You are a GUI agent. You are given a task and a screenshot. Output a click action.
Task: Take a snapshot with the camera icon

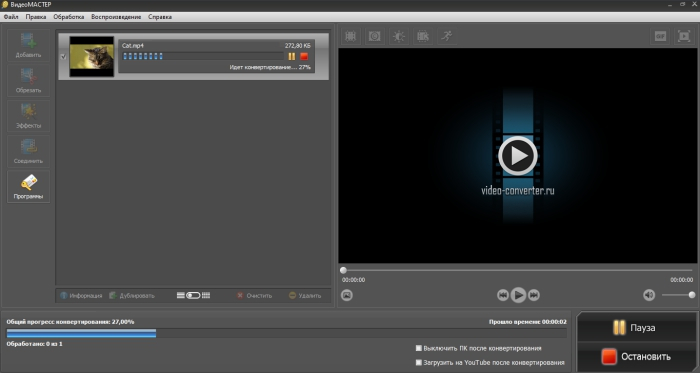(347, 295)
